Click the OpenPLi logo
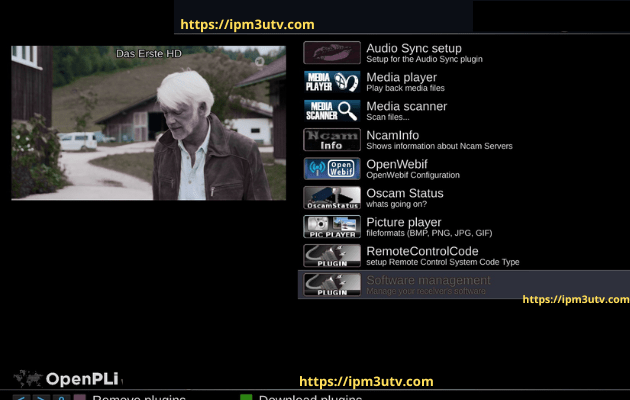Viewport: 630px width, 400px height. point(67,379)
